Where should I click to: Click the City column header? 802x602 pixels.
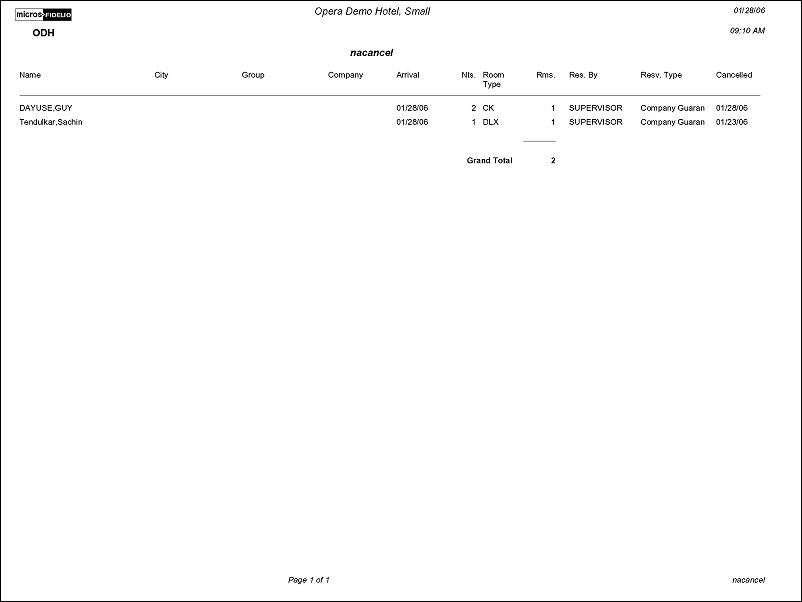(161, 75)
